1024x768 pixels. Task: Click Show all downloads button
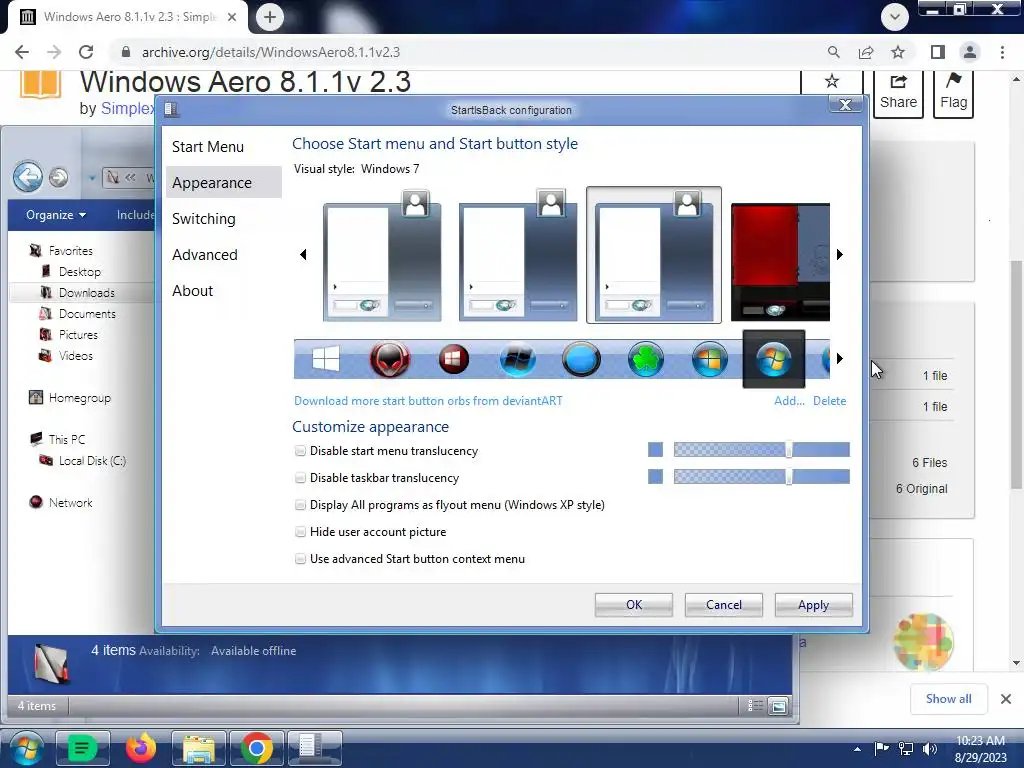(x=948, y=699)
